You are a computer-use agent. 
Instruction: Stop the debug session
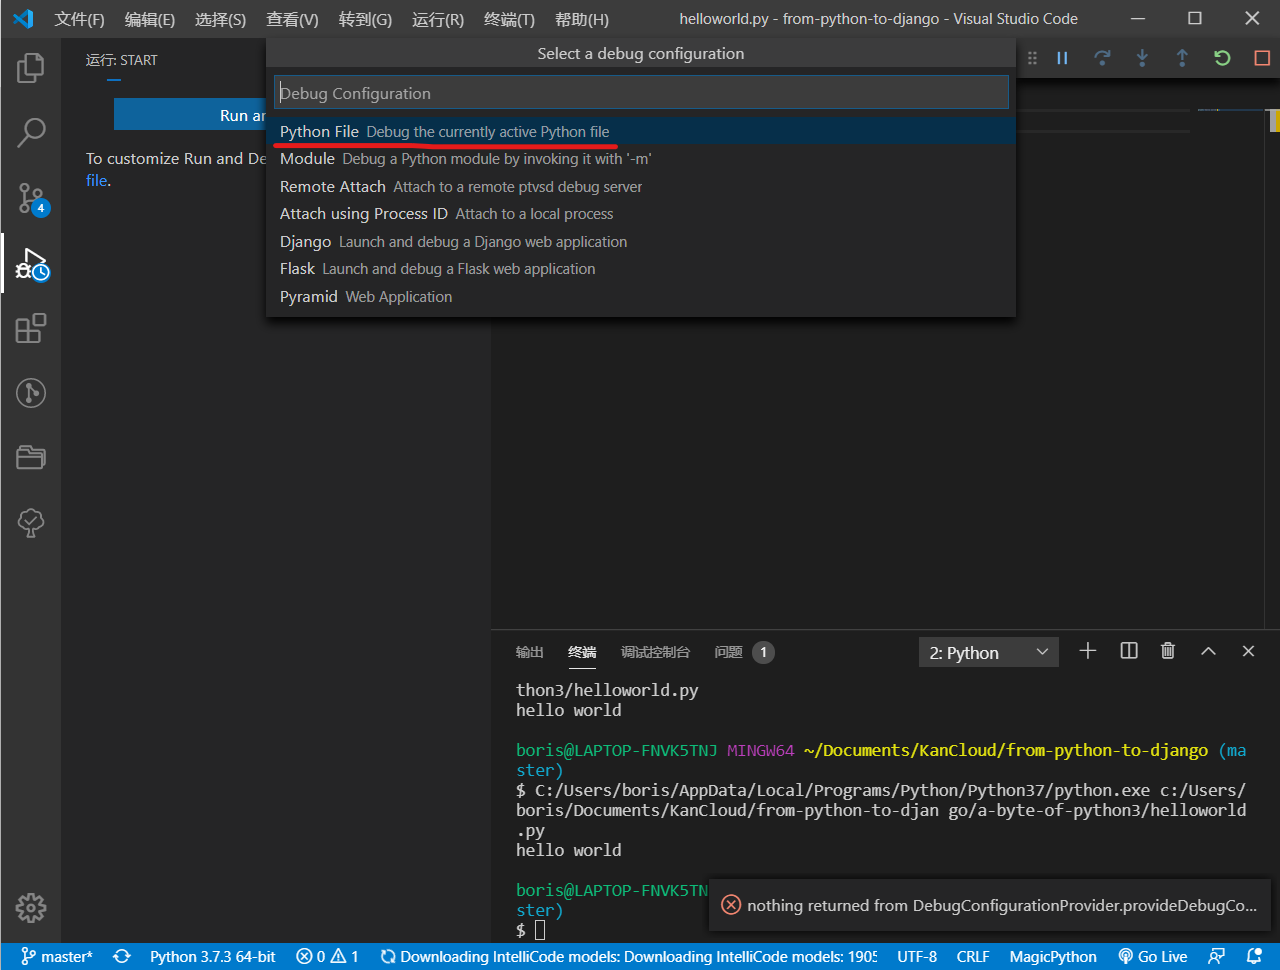click(1262, 58)
